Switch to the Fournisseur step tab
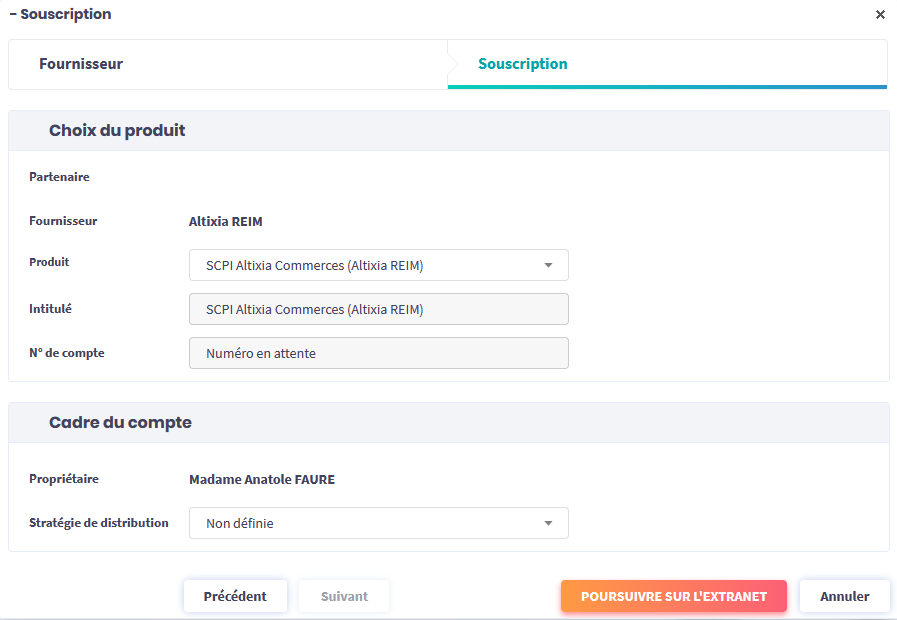 [81, 64]
